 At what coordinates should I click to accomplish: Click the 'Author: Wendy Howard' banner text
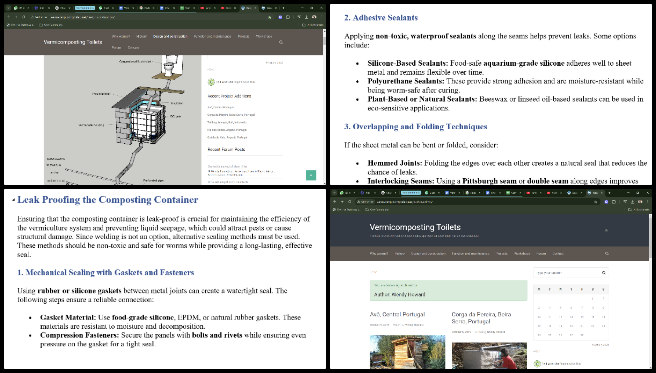[399, 294]
